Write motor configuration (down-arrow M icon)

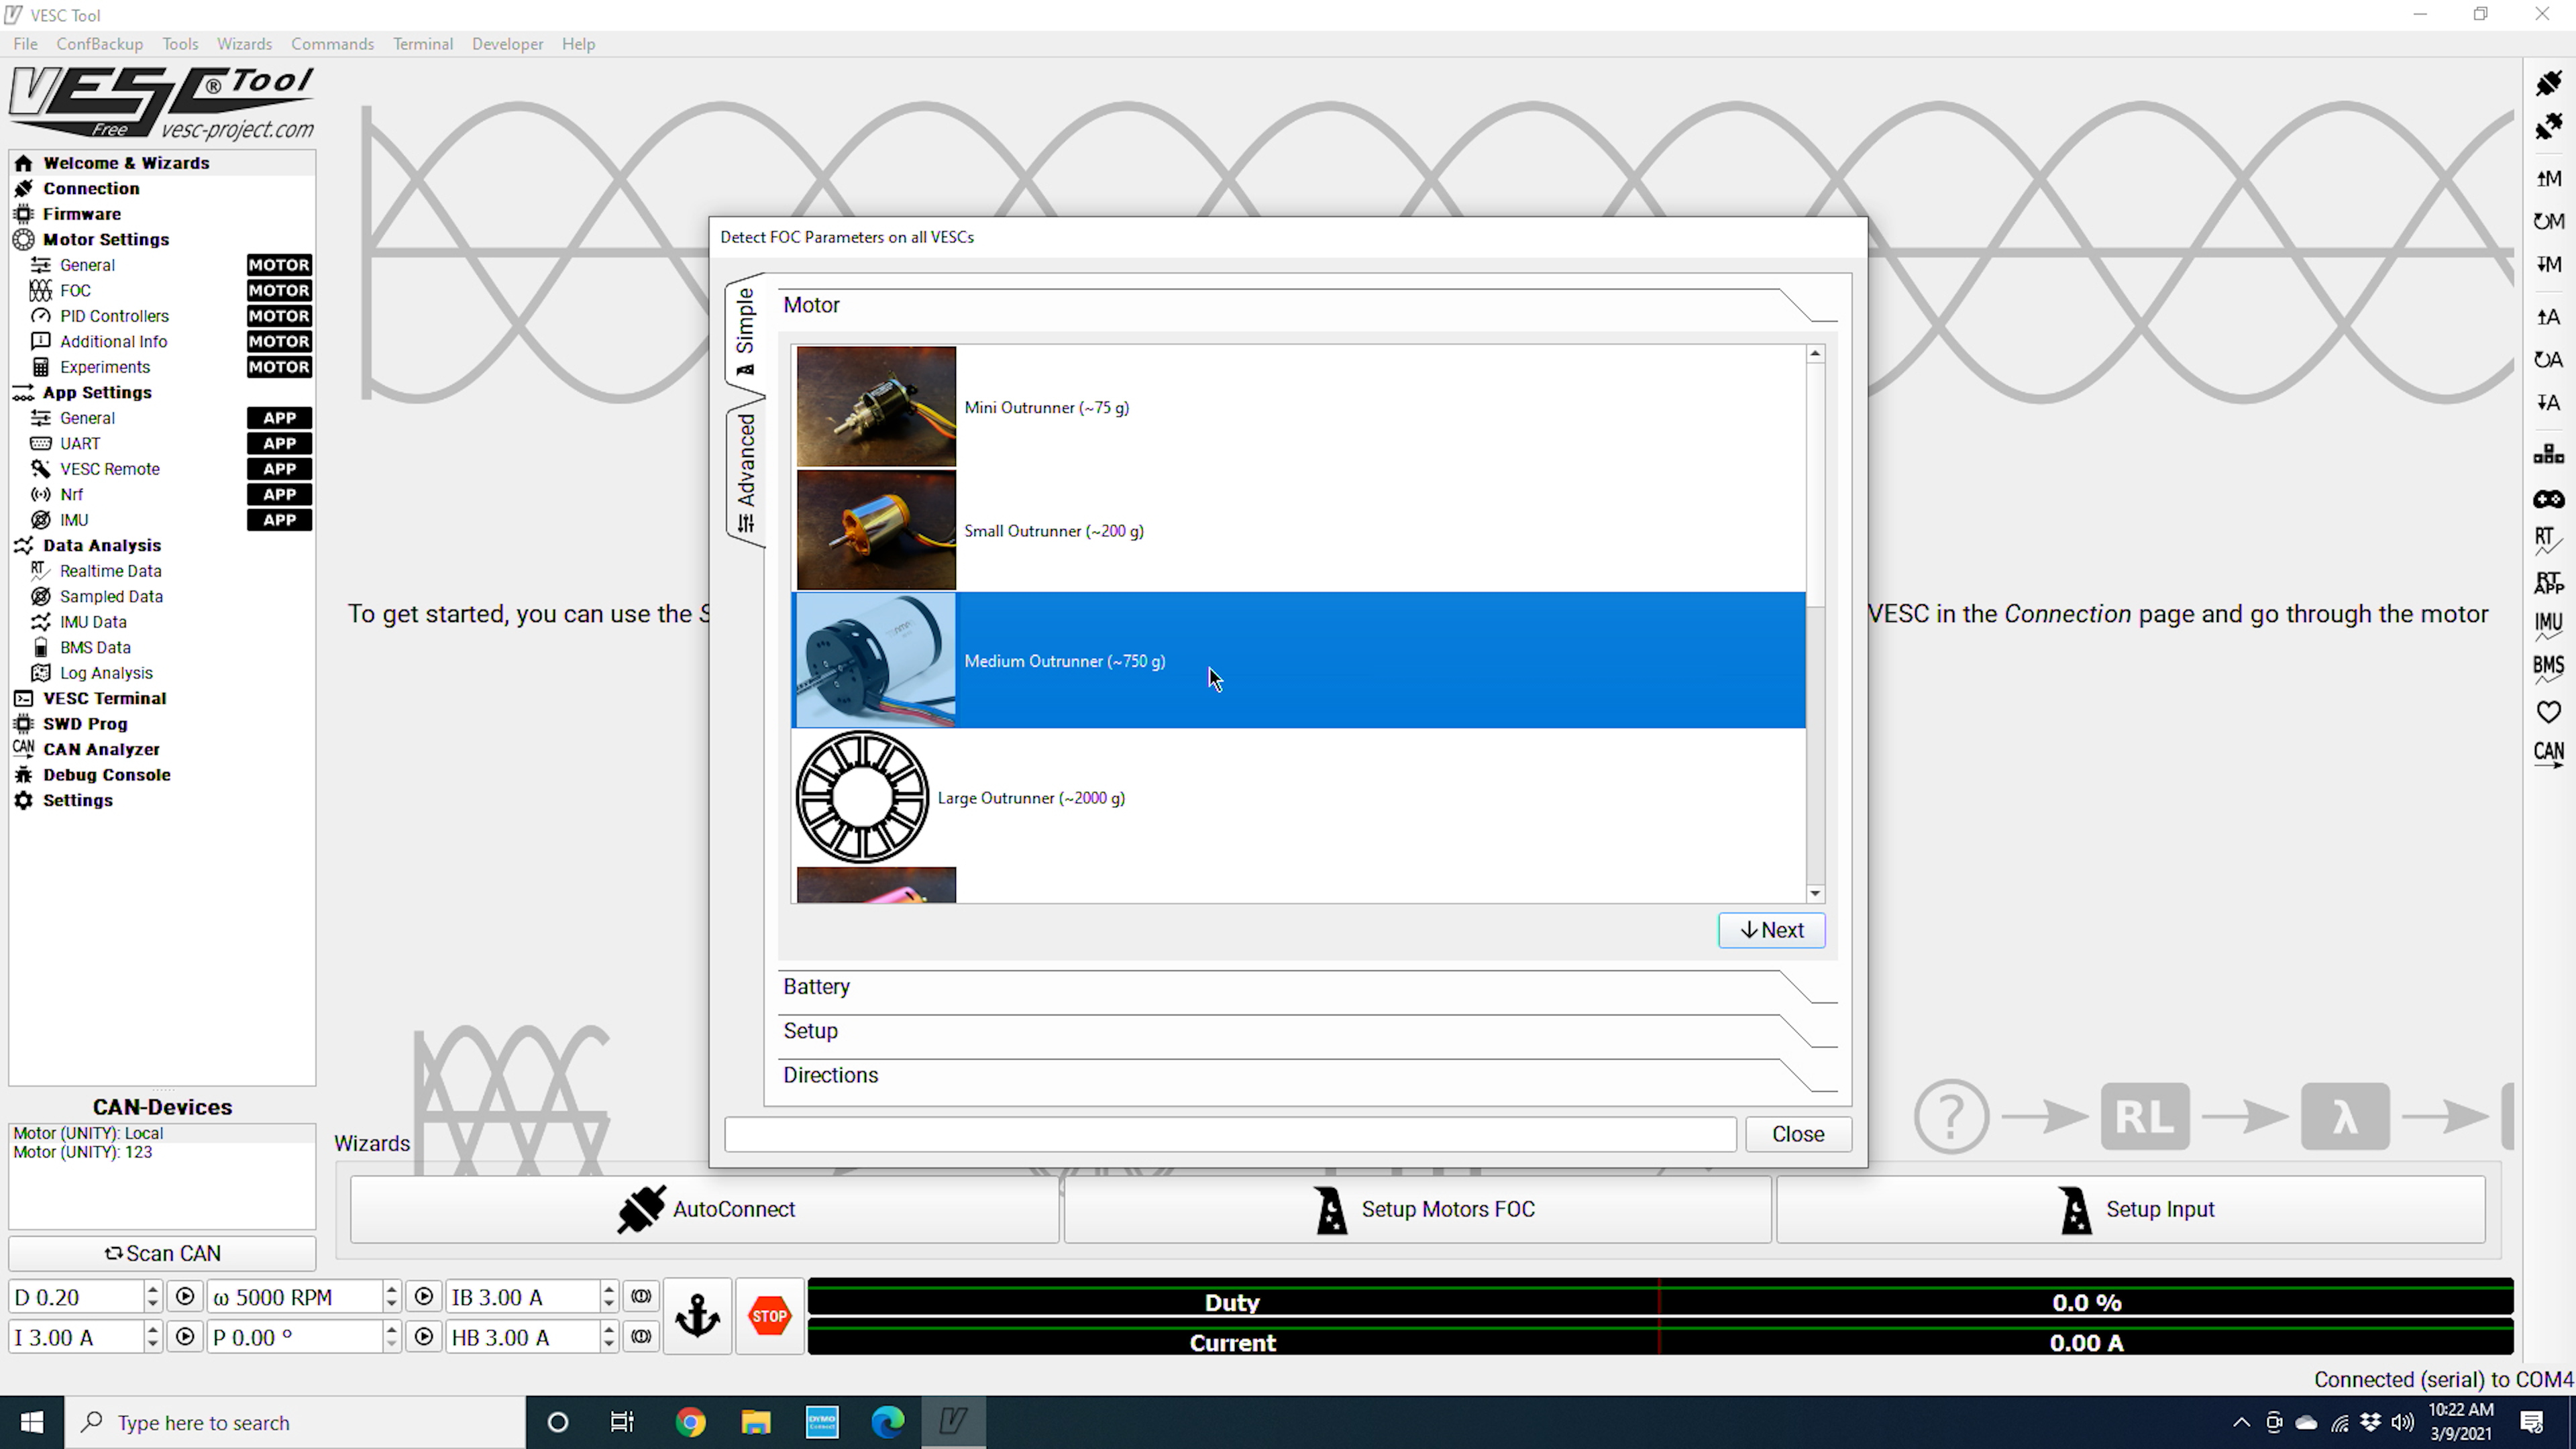point(2548,264)
